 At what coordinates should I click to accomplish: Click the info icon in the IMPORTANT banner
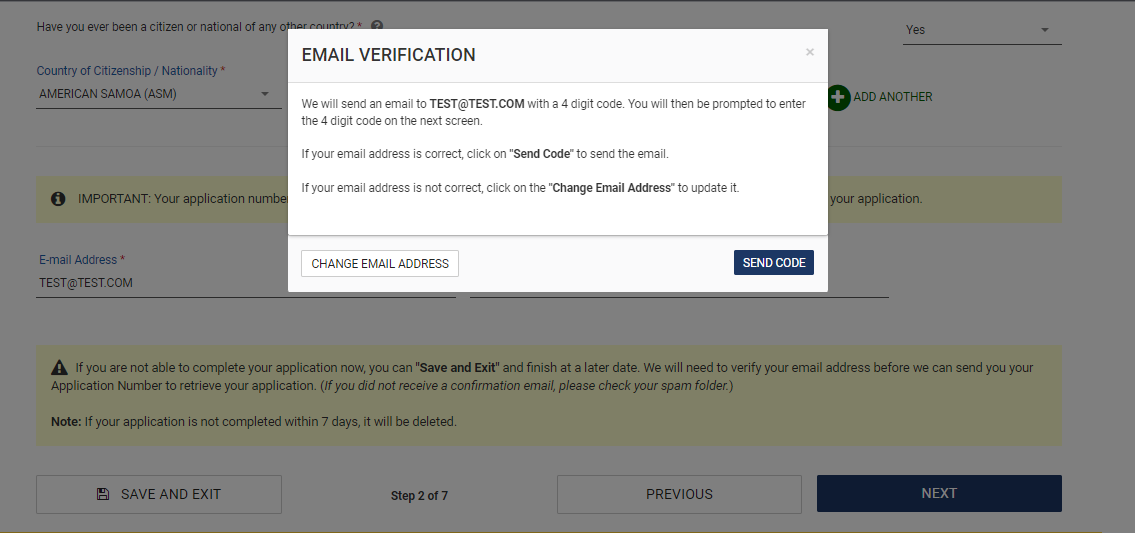click(58, 199)
